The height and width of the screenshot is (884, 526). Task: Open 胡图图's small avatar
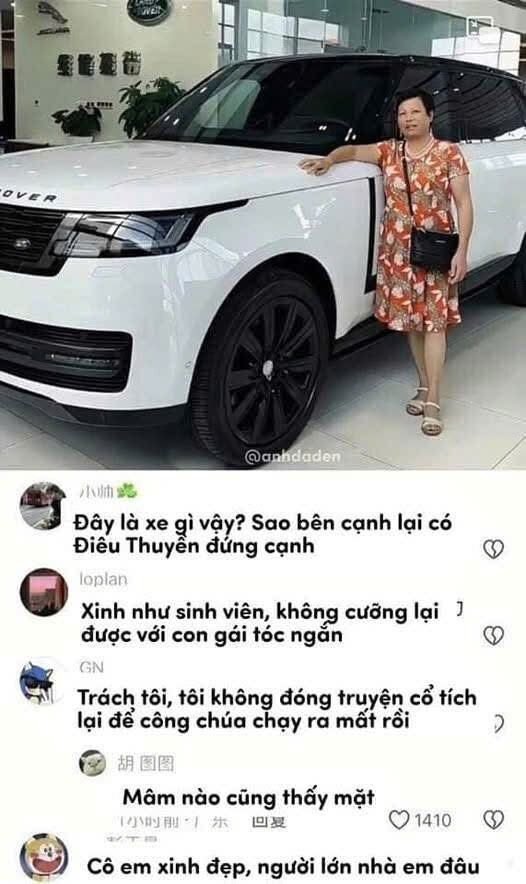[92, 763]
